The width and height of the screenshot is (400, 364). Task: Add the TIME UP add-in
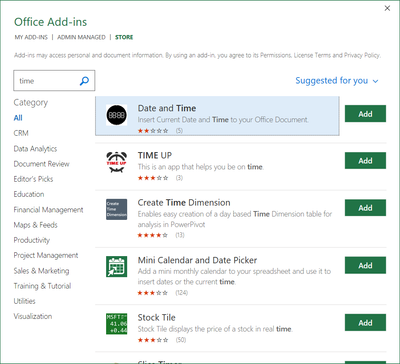point(365,161)
